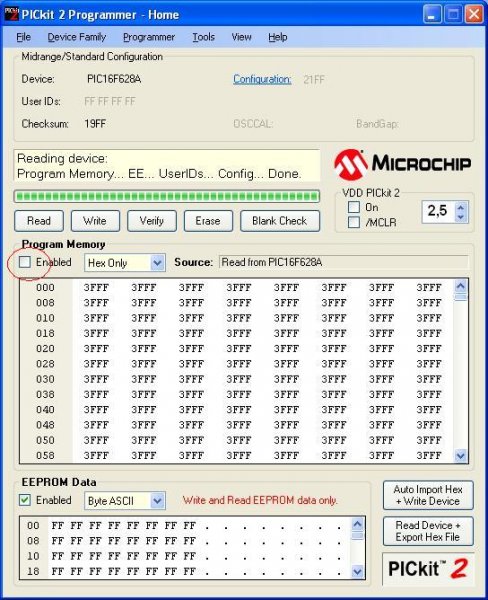
Task: Open the View menu
Action: coord(241,37)
